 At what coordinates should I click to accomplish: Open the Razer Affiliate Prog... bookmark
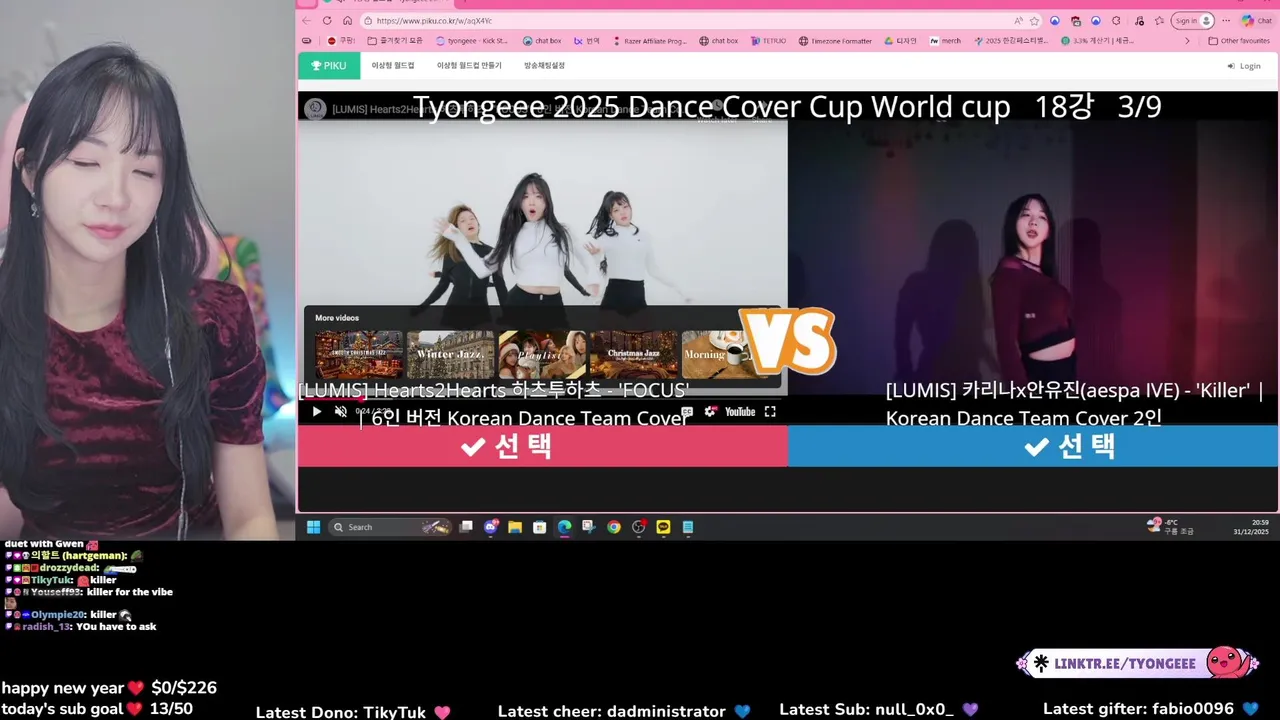point(648,41)
